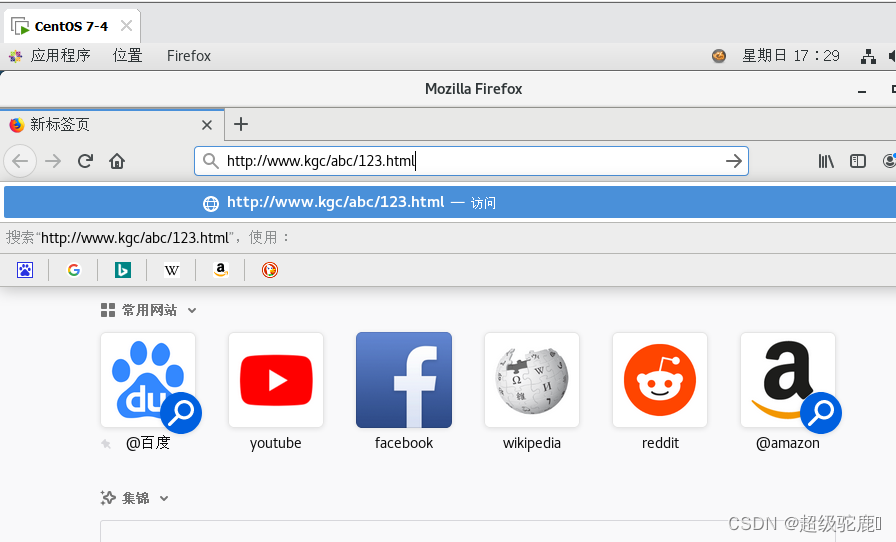Click the globe icon in suggestion row

211,204
